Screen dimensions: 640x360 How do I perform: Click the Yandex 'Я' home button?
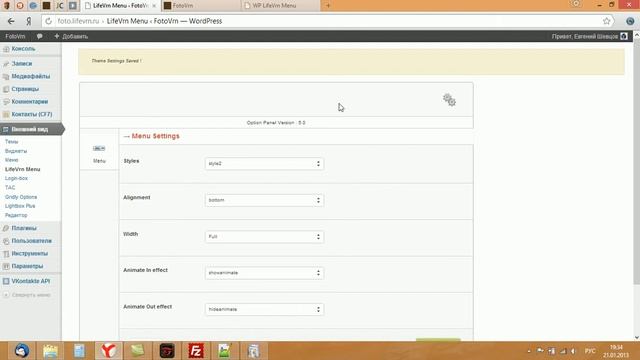pos(29,21)
